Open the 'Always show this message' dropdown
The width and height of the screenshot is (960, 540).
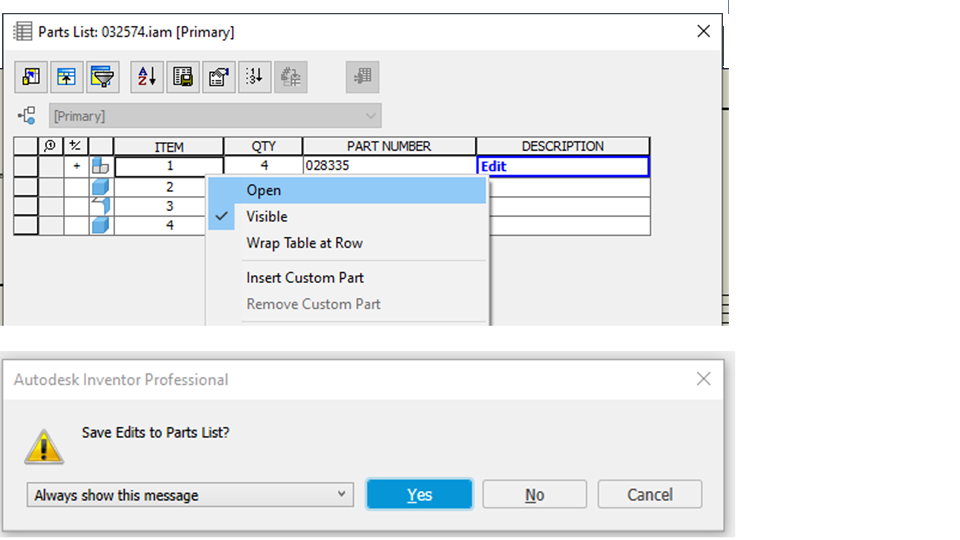[x=190, y=495]
